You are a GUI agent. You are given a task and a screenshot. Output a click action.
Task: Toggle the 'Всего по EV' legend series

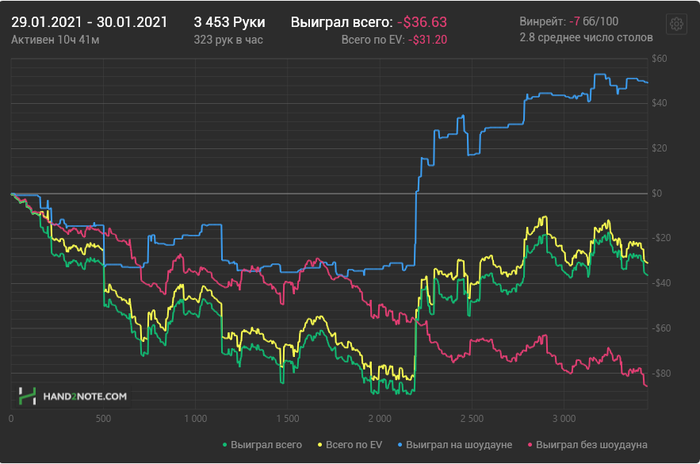click(x=350, y=445)
